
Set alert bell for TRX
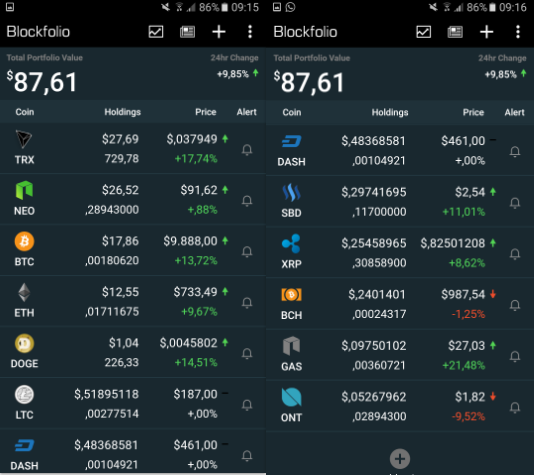coord(247,149)
